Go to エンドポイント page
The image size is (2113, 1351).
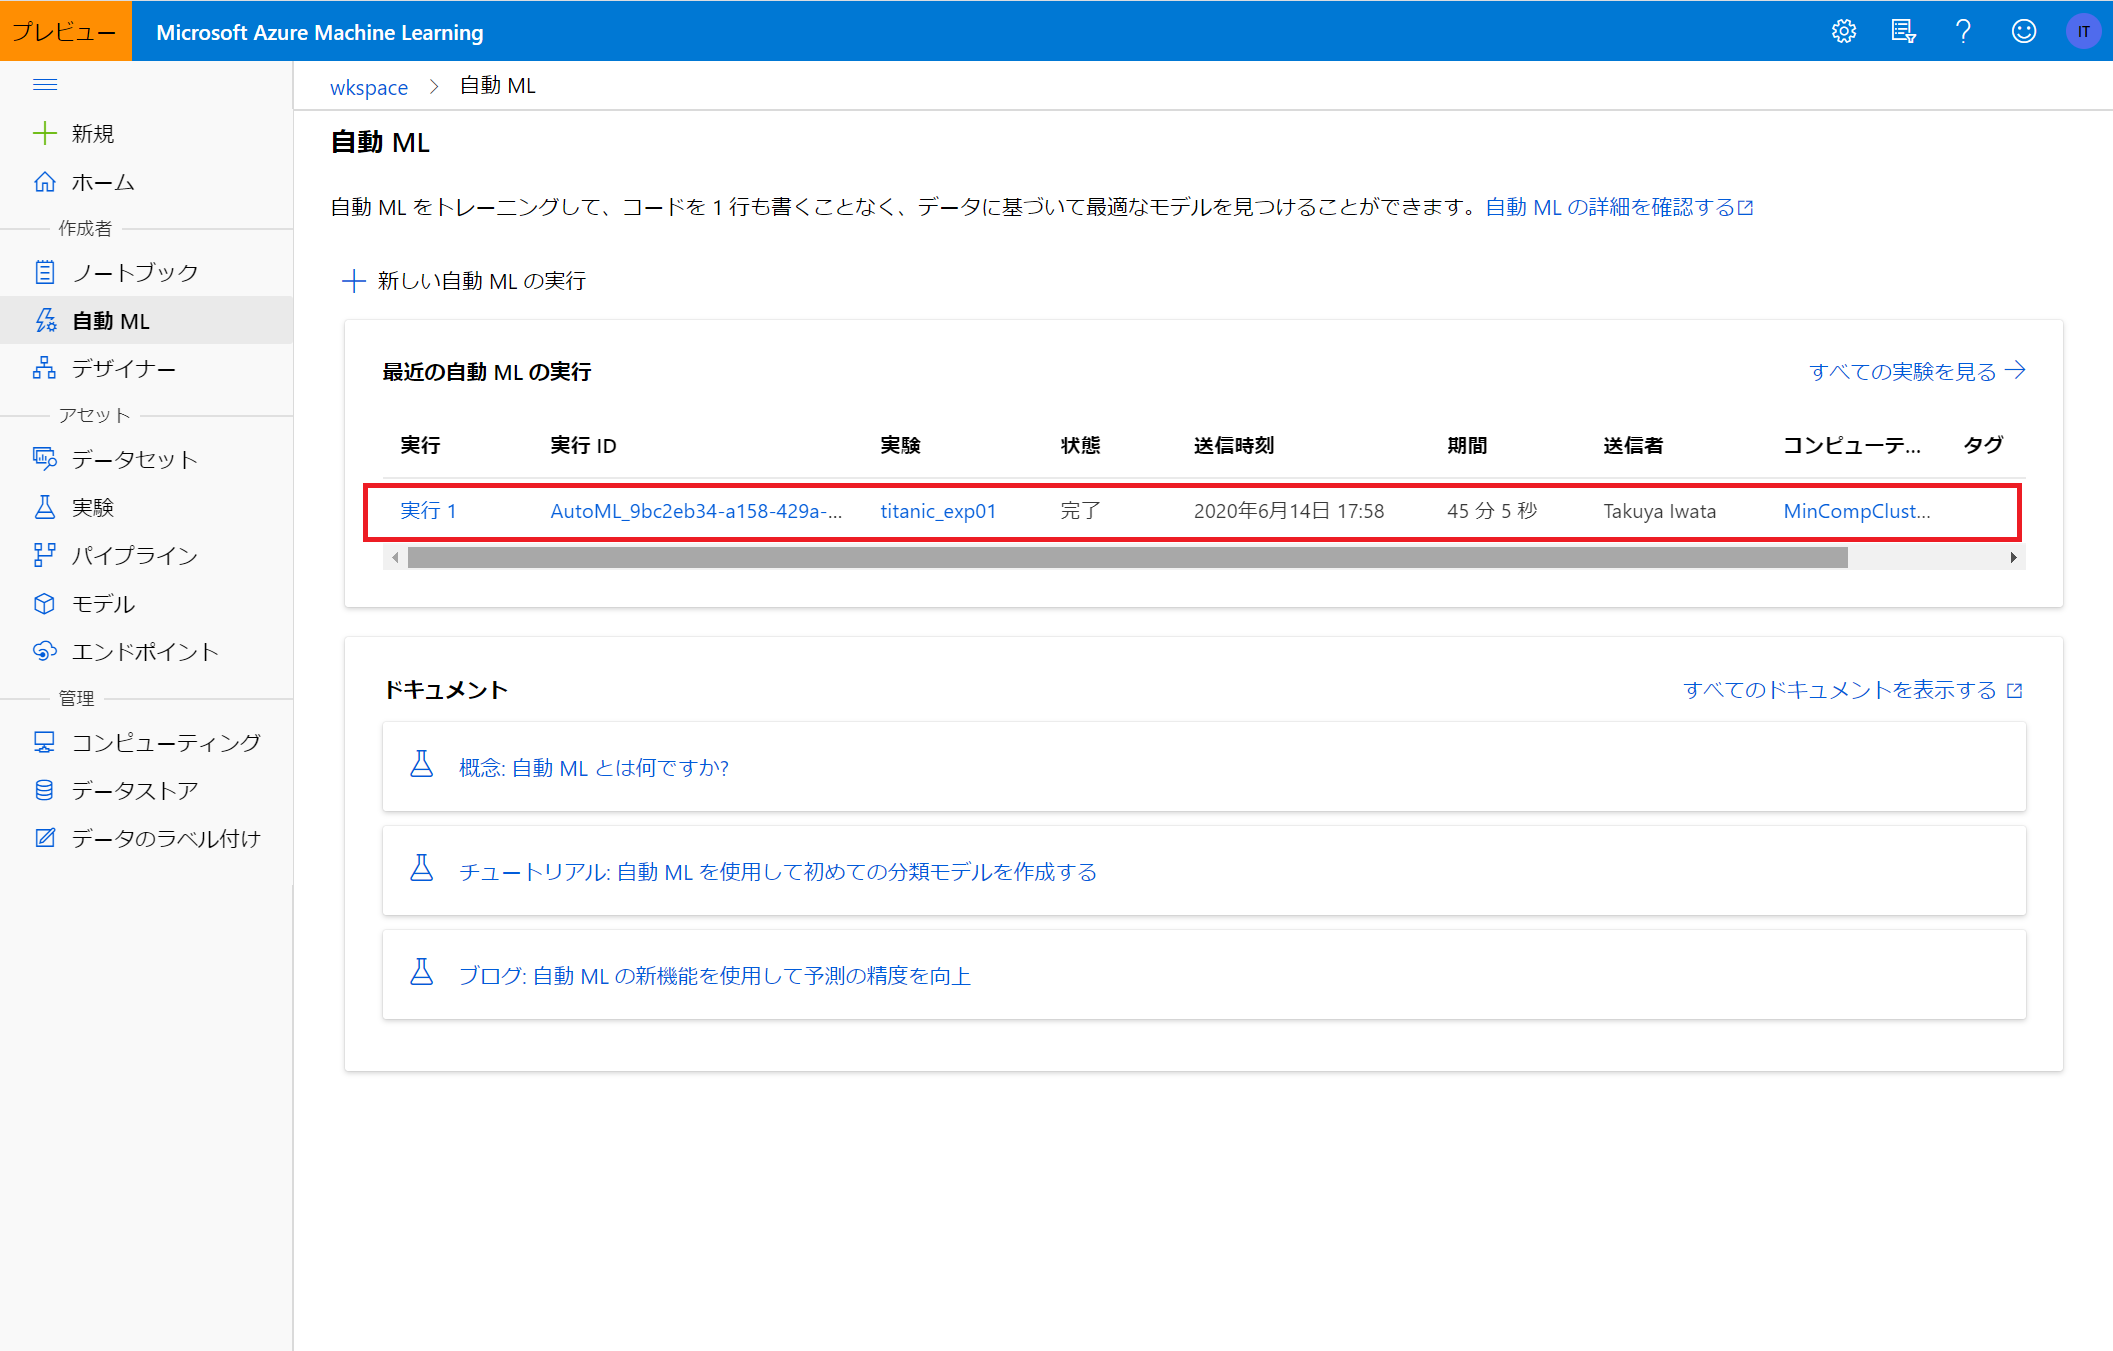tap(145, 652)
